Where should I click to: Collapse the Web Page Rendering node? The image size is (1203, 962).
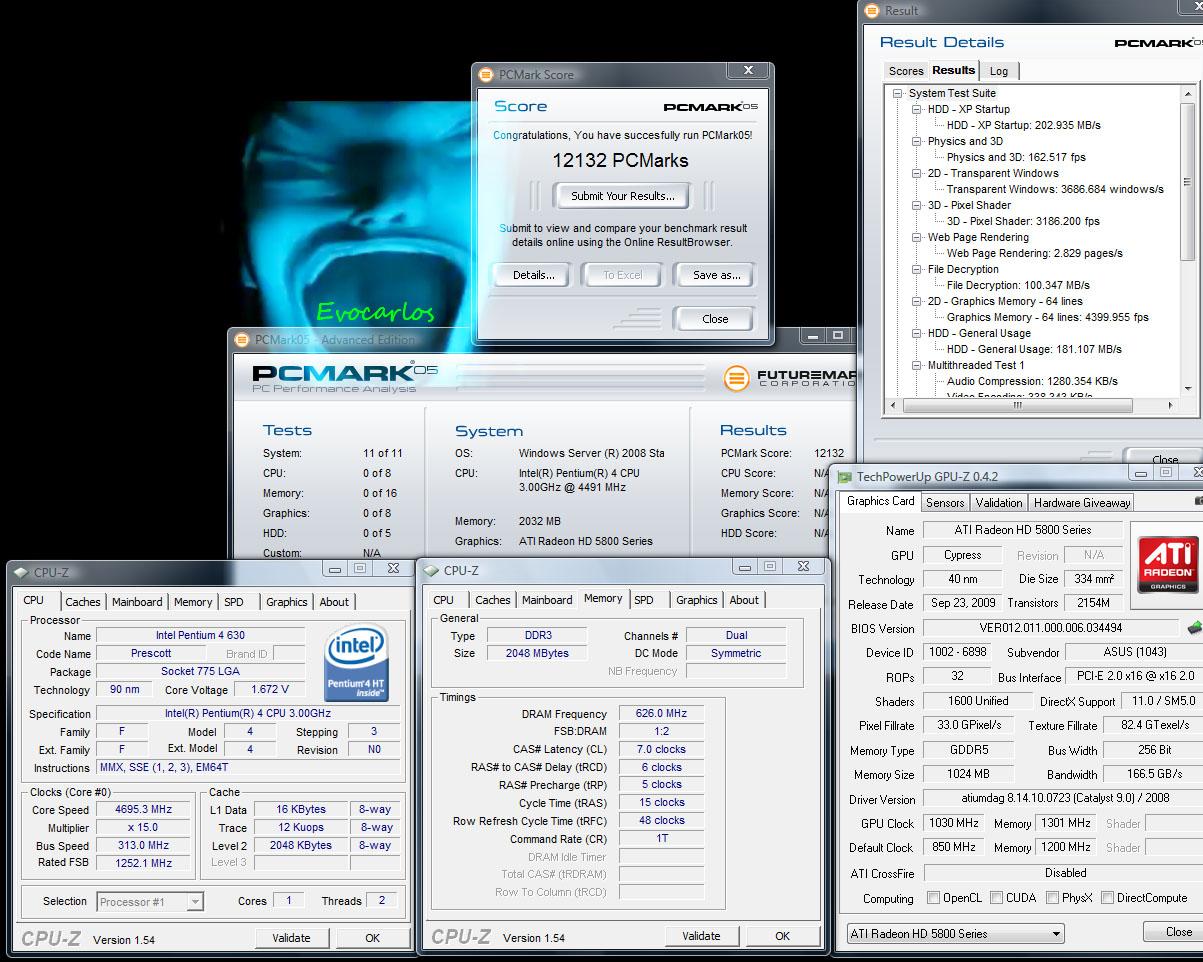pos(917,237)
